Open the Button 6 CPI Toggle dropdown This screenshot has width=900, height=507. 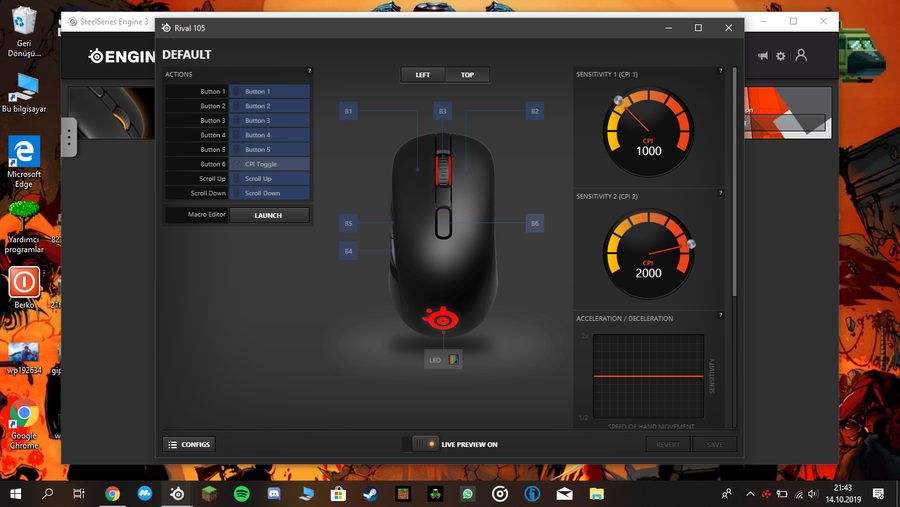coord(269,164)
